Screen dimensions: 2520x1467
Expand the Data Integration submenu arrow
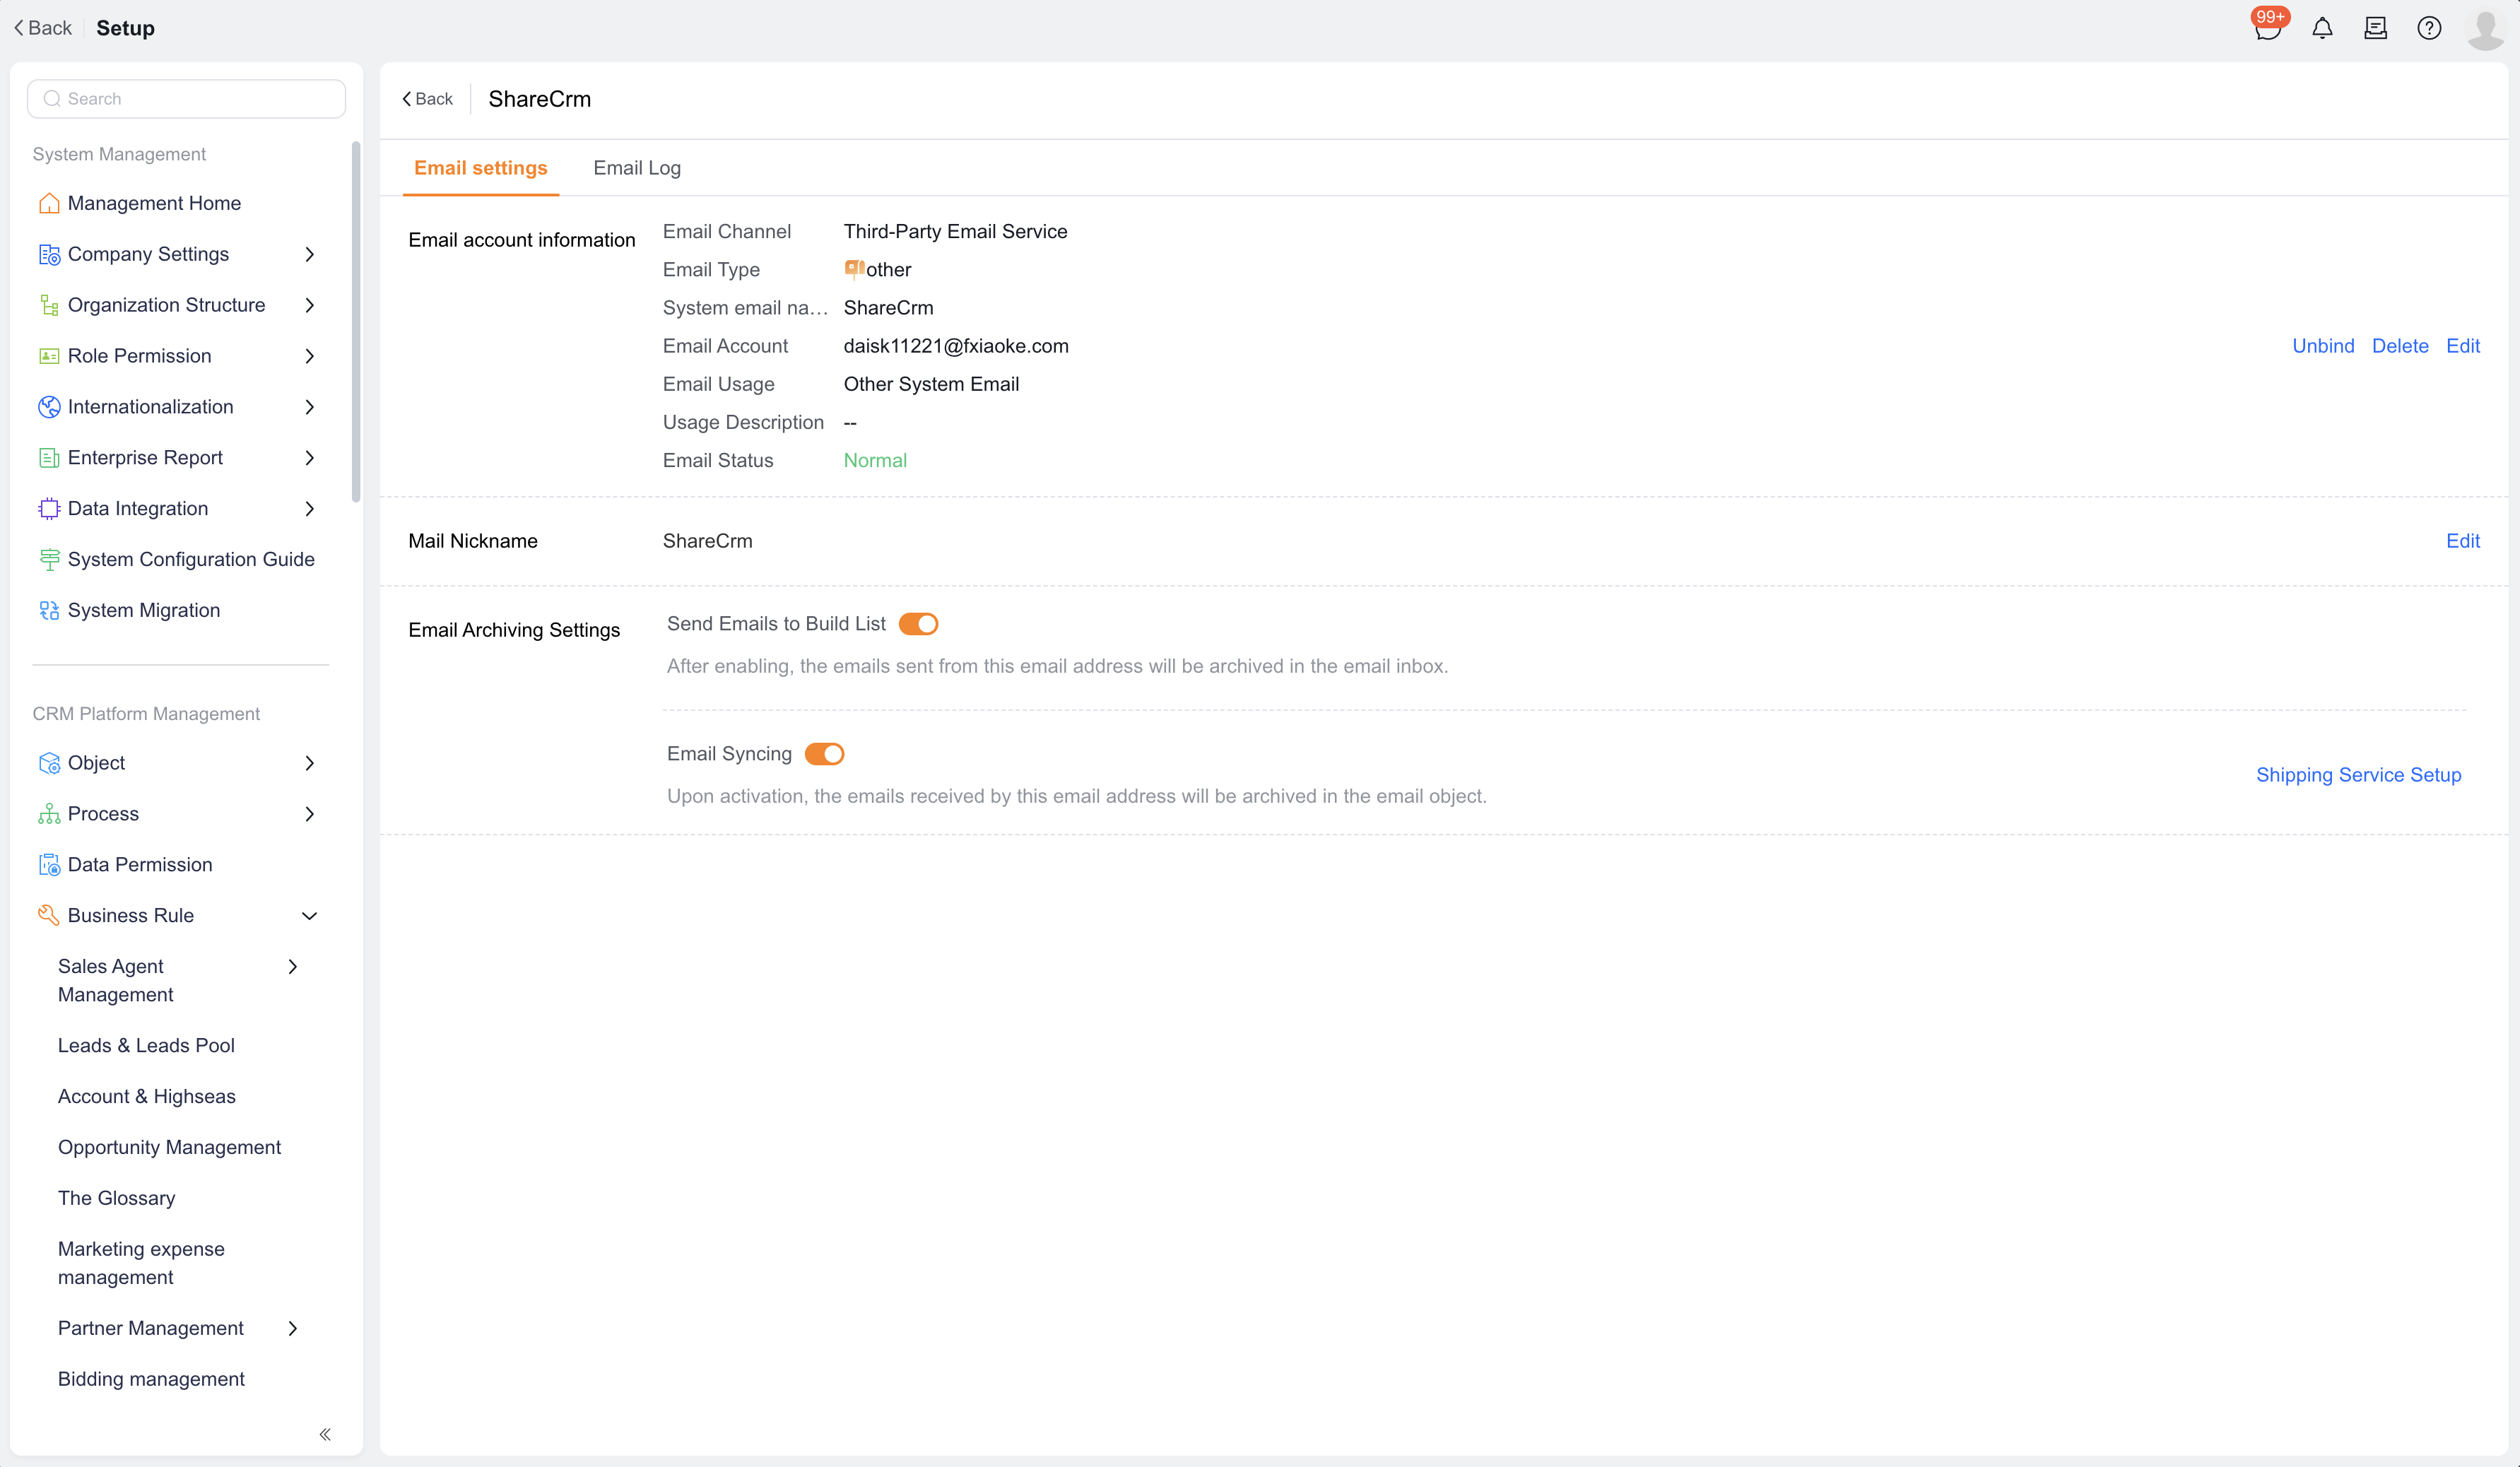coord(310,509)
